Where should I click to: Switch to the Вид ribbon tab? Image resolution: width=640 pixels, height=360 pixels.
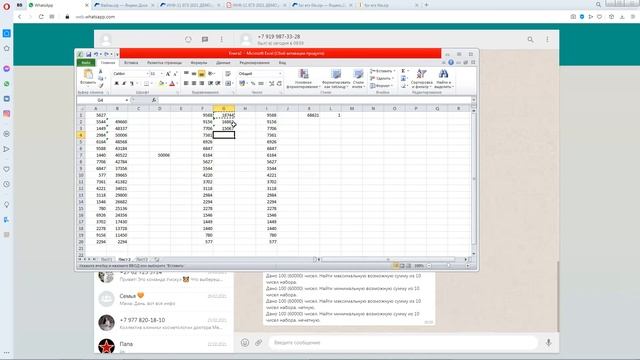[x=282, y=63]
